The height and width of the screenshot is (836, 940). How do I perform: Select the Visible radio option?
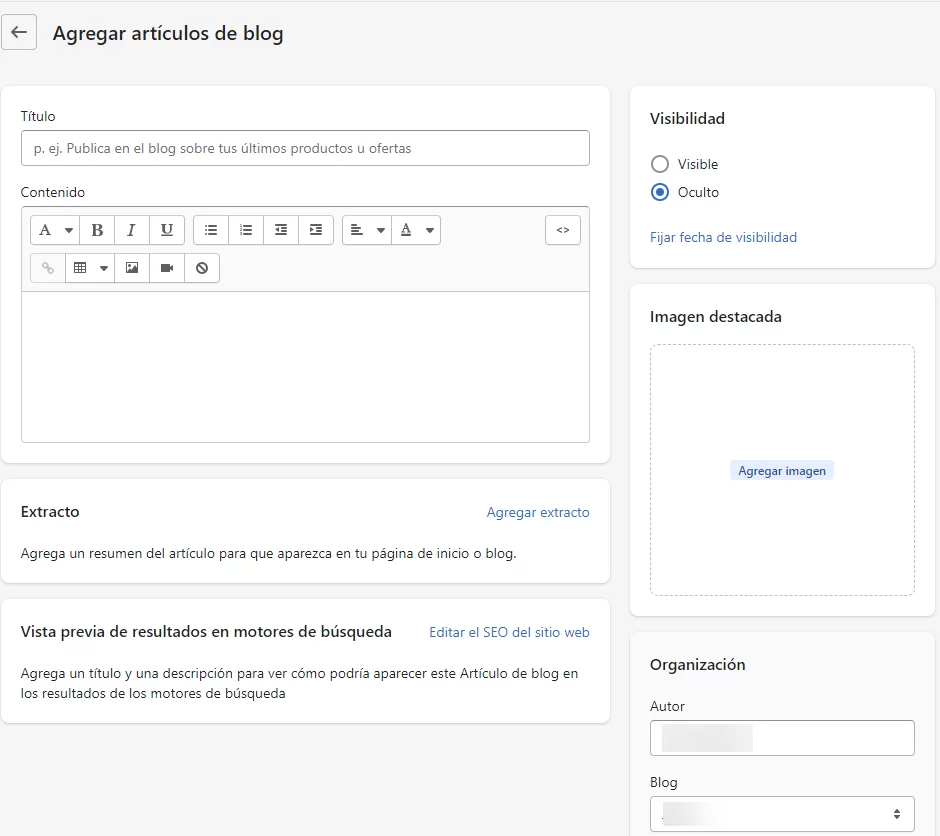[659, 164]
